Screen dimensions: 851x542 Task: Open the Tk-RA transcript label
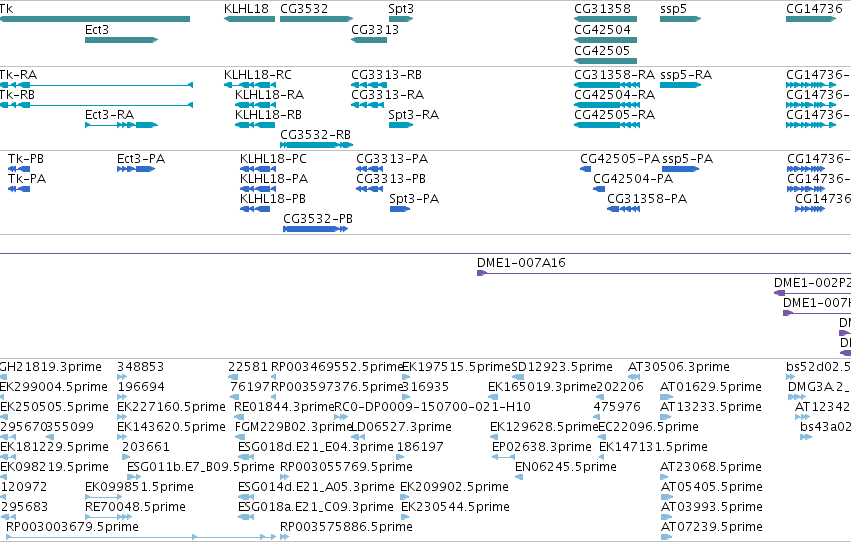[x=18, y=75]
